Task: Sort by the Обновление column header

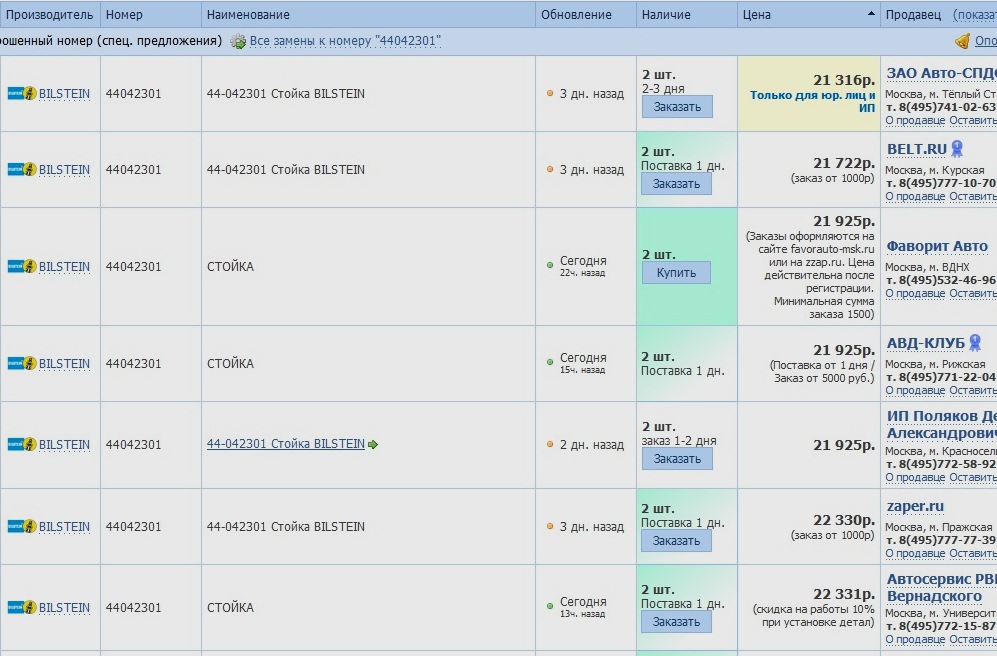Action: [x=586, y=15]
